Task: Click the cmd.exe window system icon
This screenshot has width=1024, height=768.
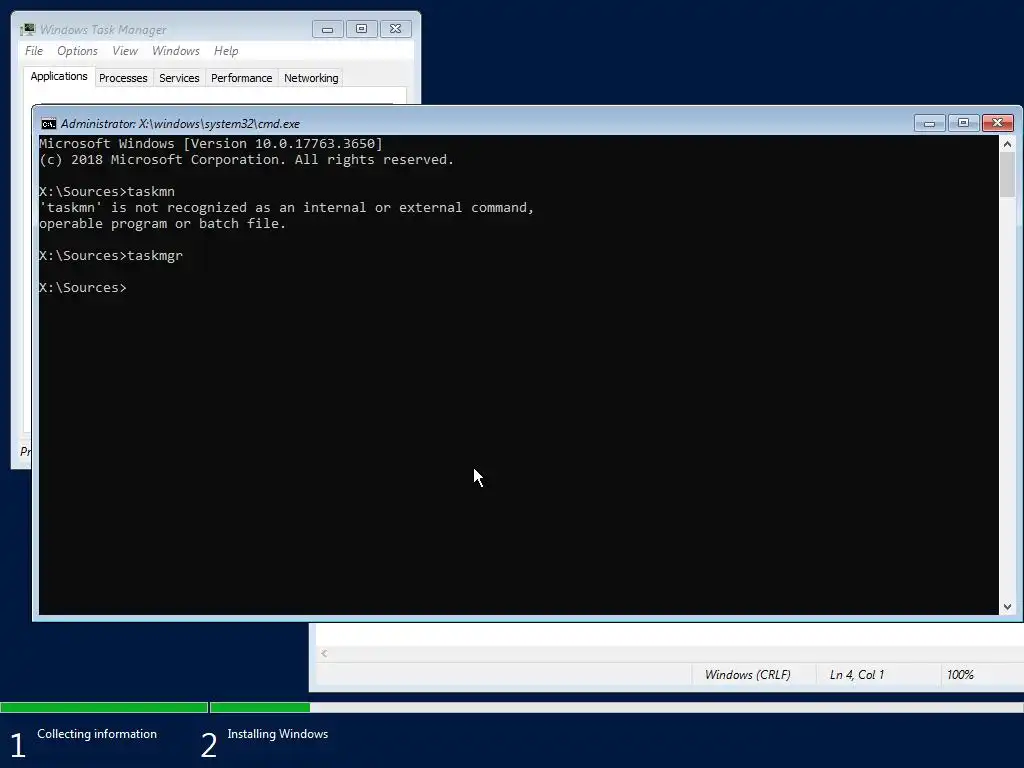Action: 48,124
